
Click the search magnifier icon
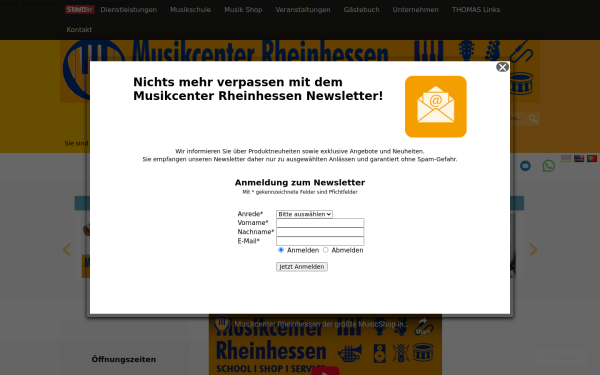pos(533,119)
